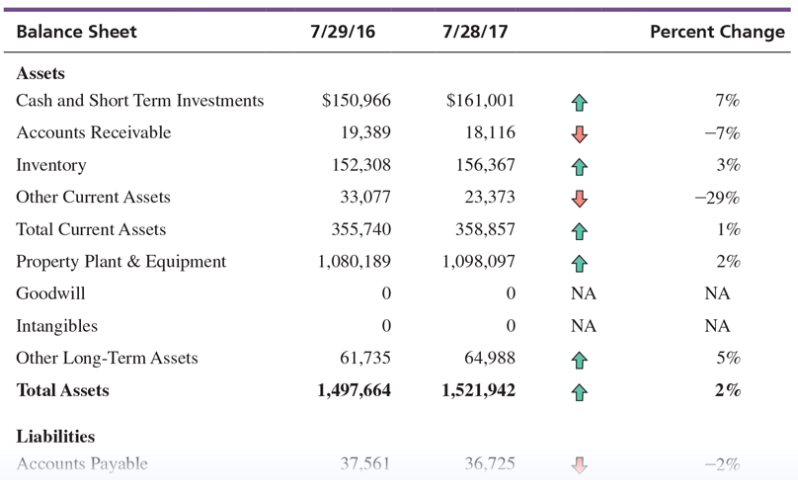This screenshot has width=798, height=480.
Task: Select the Total Assets 1,521,942 value
Action: tap(478, 390)
